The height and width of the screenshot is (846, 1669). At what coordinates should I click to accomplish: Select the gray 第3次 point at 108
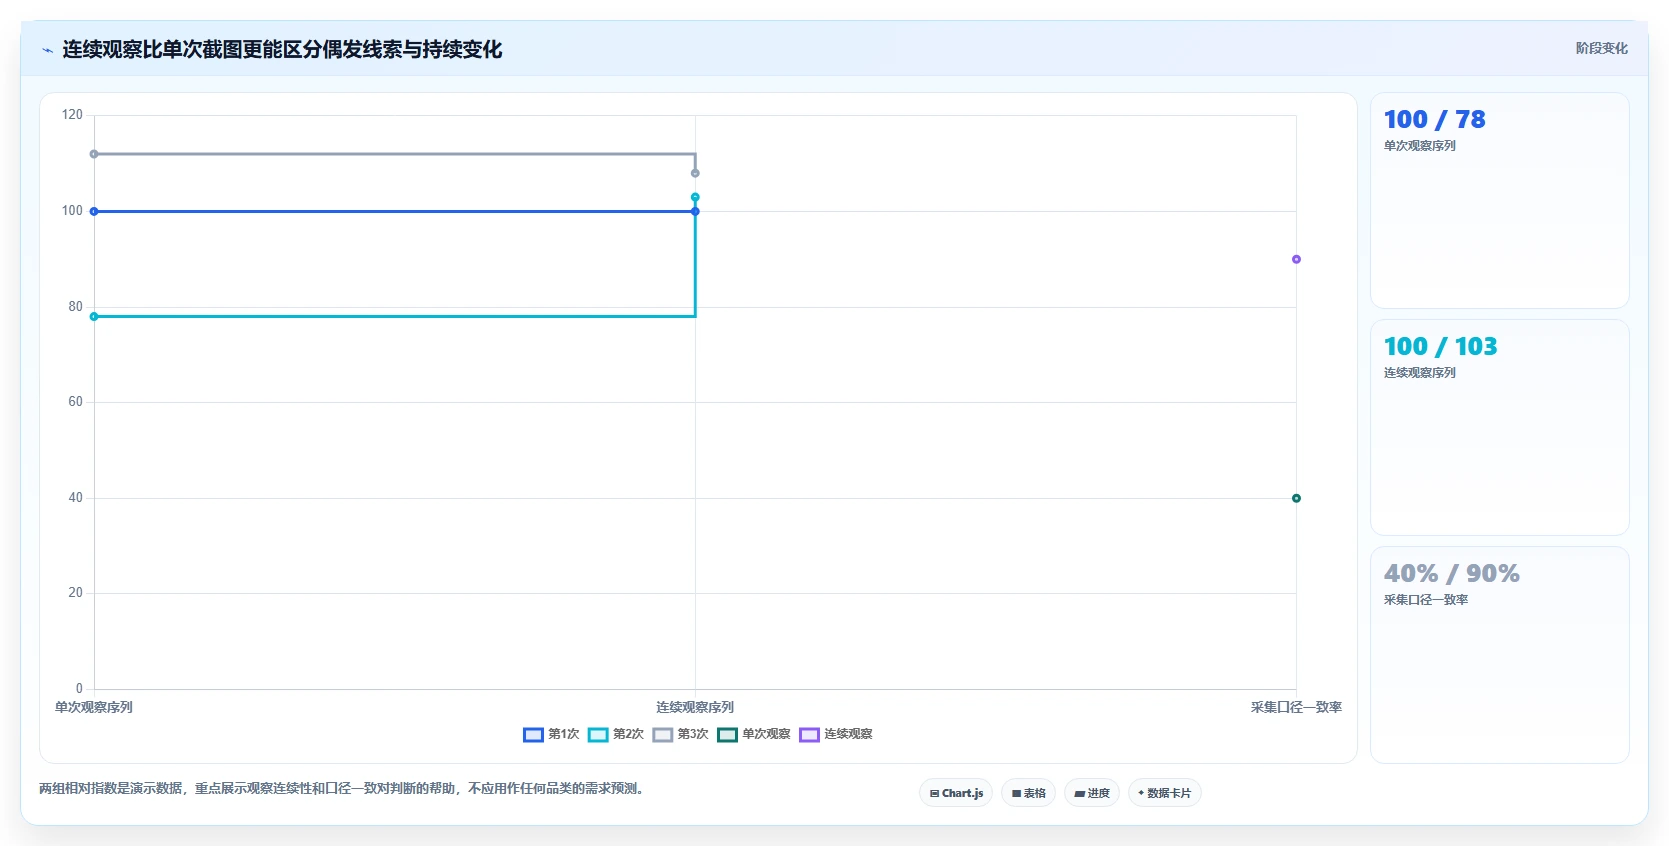point(695,173)
